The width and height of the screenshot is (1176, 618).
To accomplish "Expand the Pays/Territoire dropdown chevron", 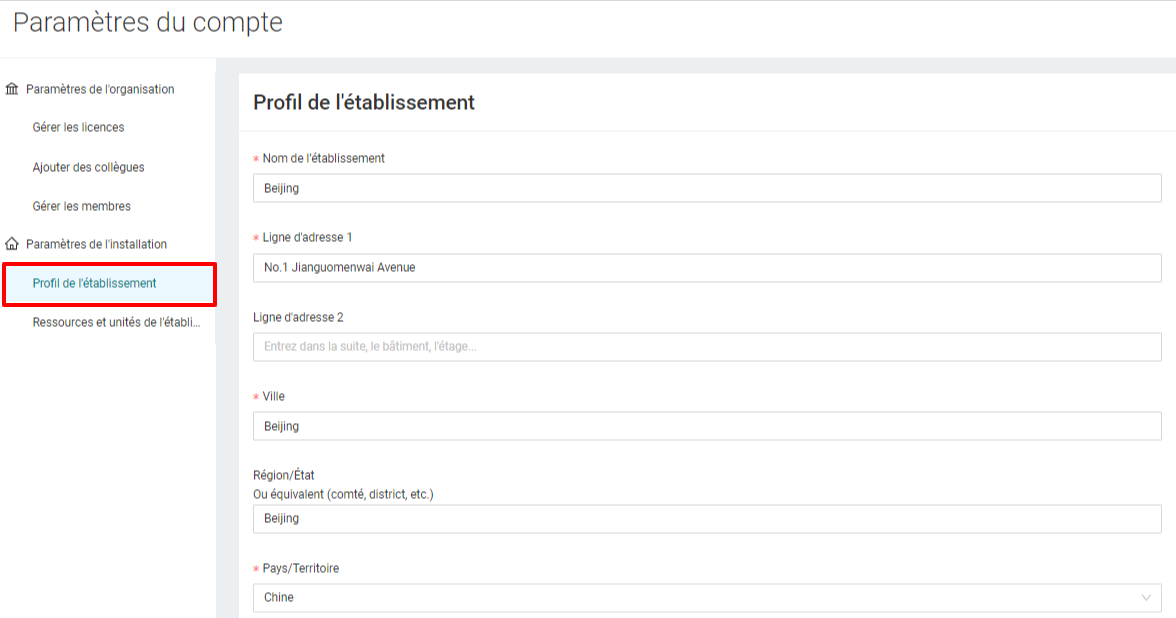I will [x=1146, y=598].
